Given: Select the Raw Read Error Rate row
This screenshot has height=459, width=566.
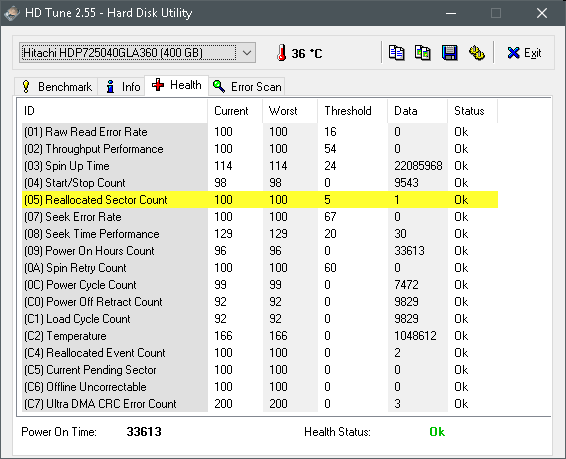Looking at the screenshot, I should click(x=260, y=132).
